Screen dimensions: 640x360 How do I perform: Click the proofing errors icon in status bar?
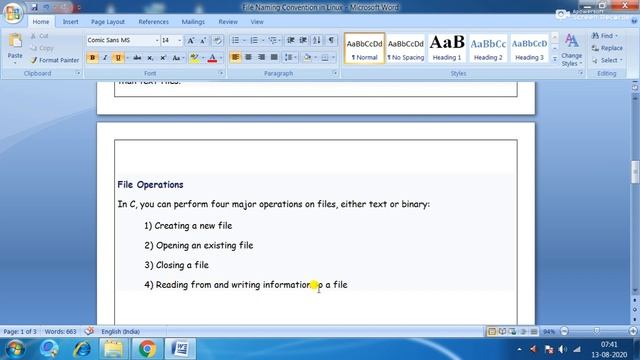point(89,331)
